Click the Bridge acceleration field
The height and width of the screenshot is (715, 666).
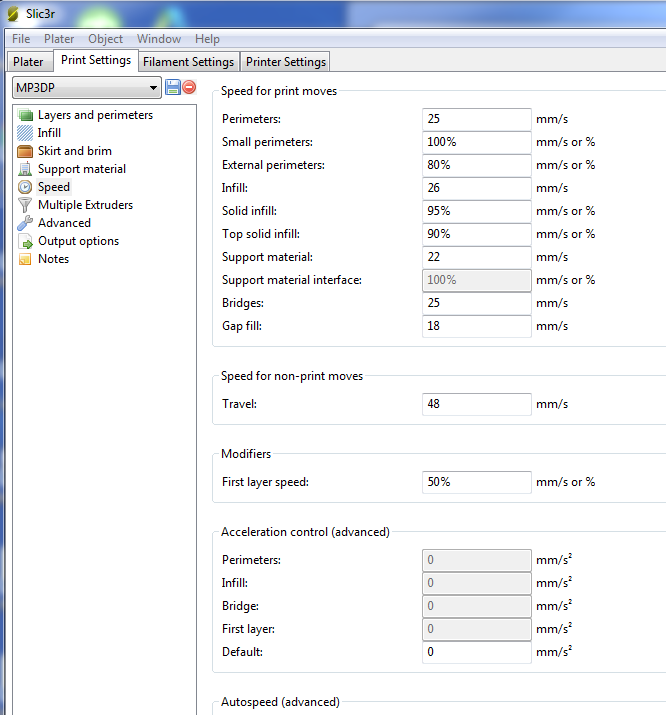click(476, 606)
